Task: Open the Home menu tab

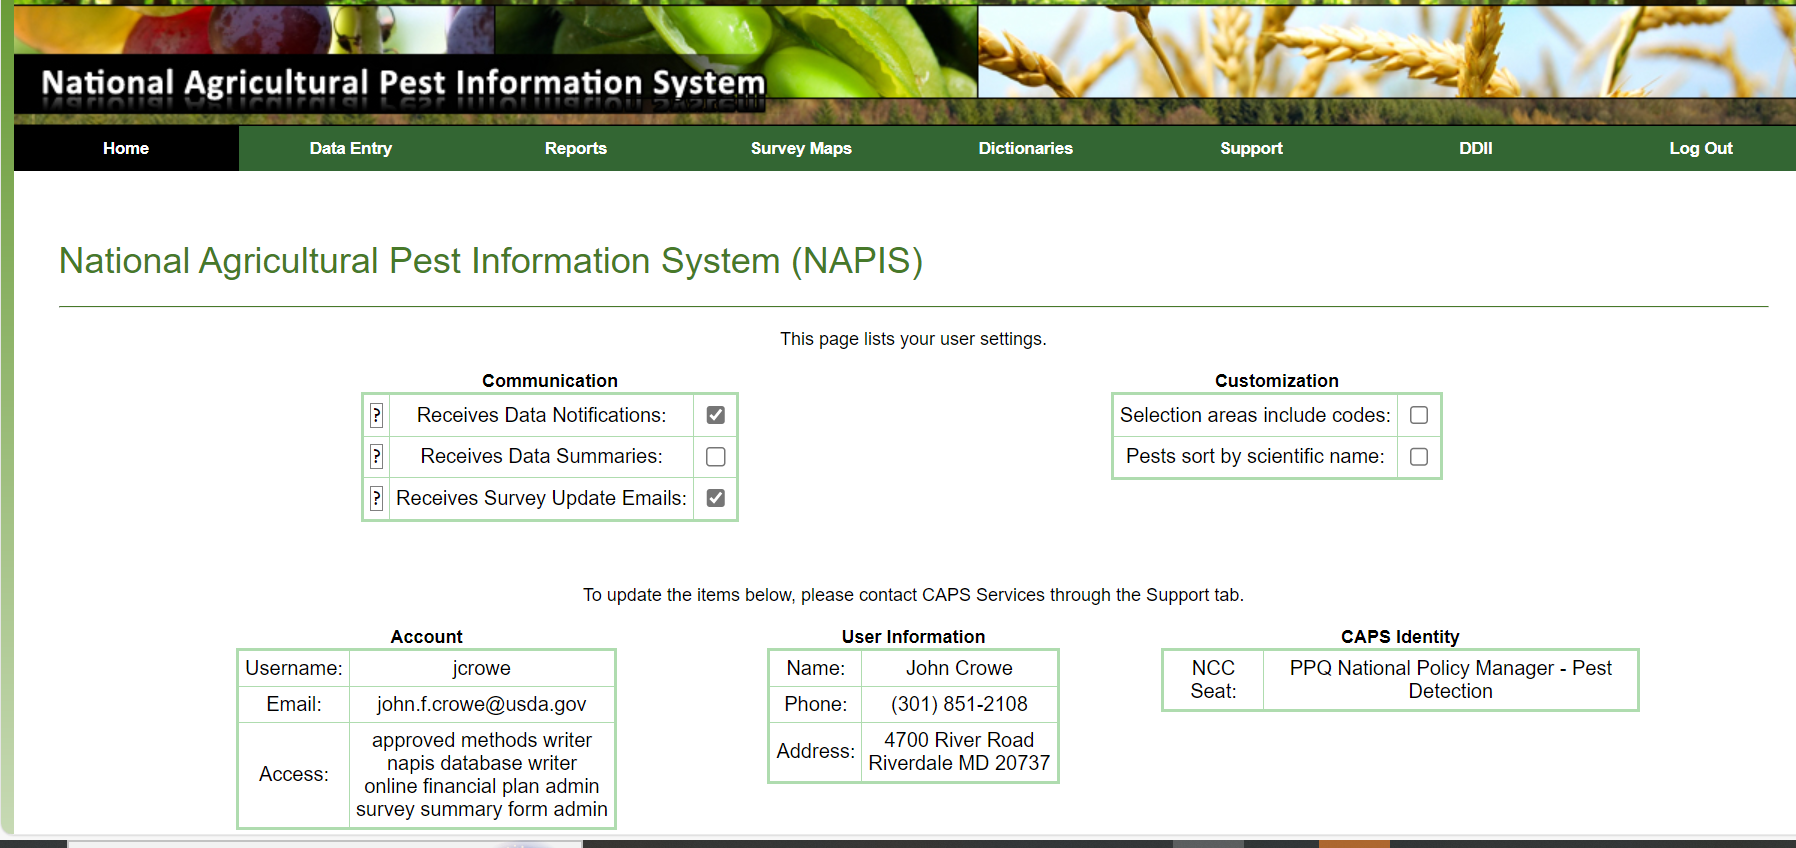Action: 126,148
